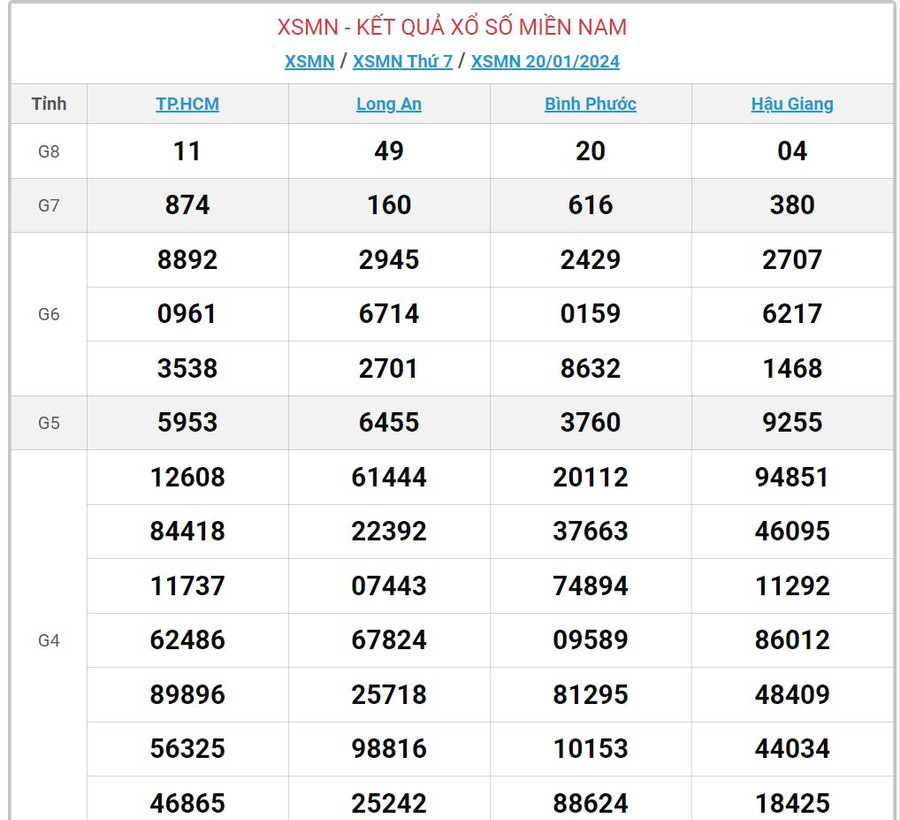Screen dimensions: 900x820
Task: Select the G7 prize row label
Action: pyautogui.click(x=49, y=205)
